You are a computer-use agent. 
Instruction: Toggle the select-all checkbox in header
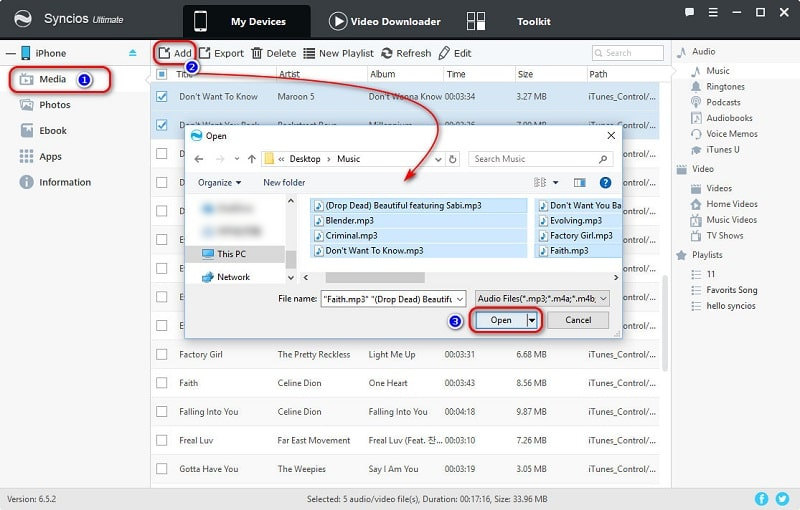(162, 74)
